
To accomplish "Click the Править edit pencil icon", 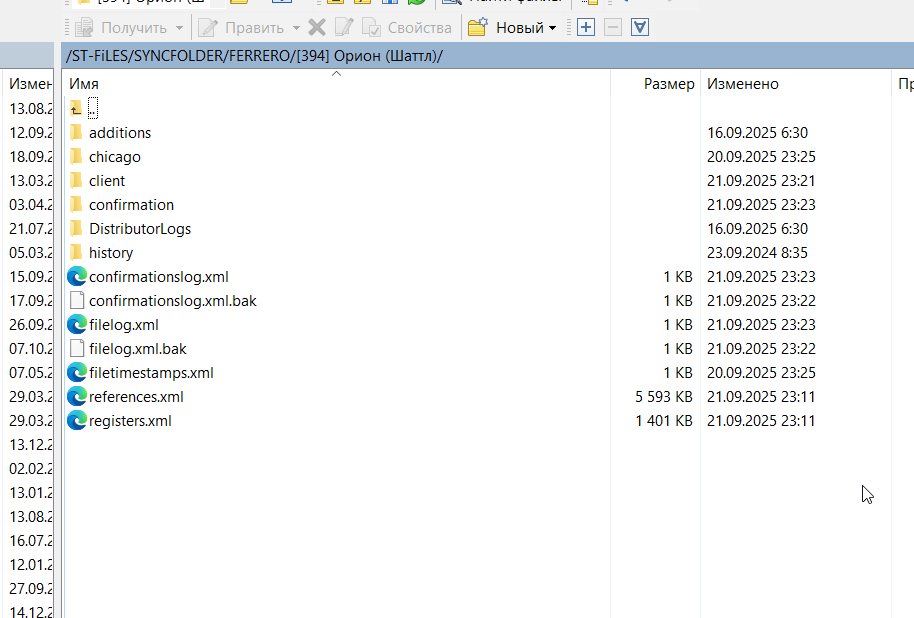I will [x=208, y=28].
